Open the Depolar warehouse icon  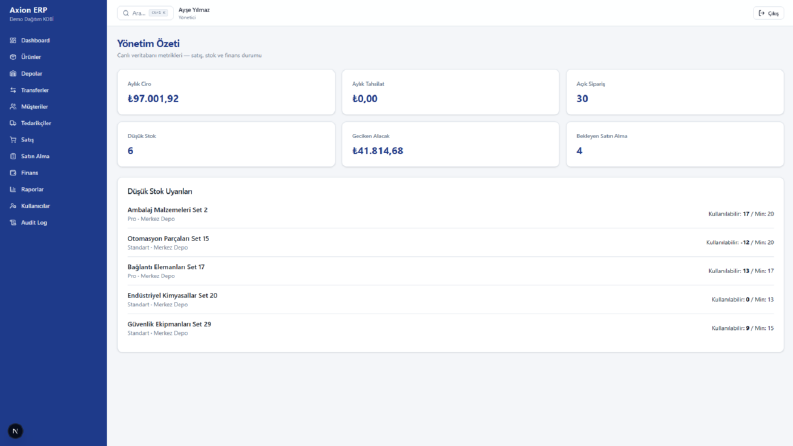pyautogui.click(x=13, y=74)
